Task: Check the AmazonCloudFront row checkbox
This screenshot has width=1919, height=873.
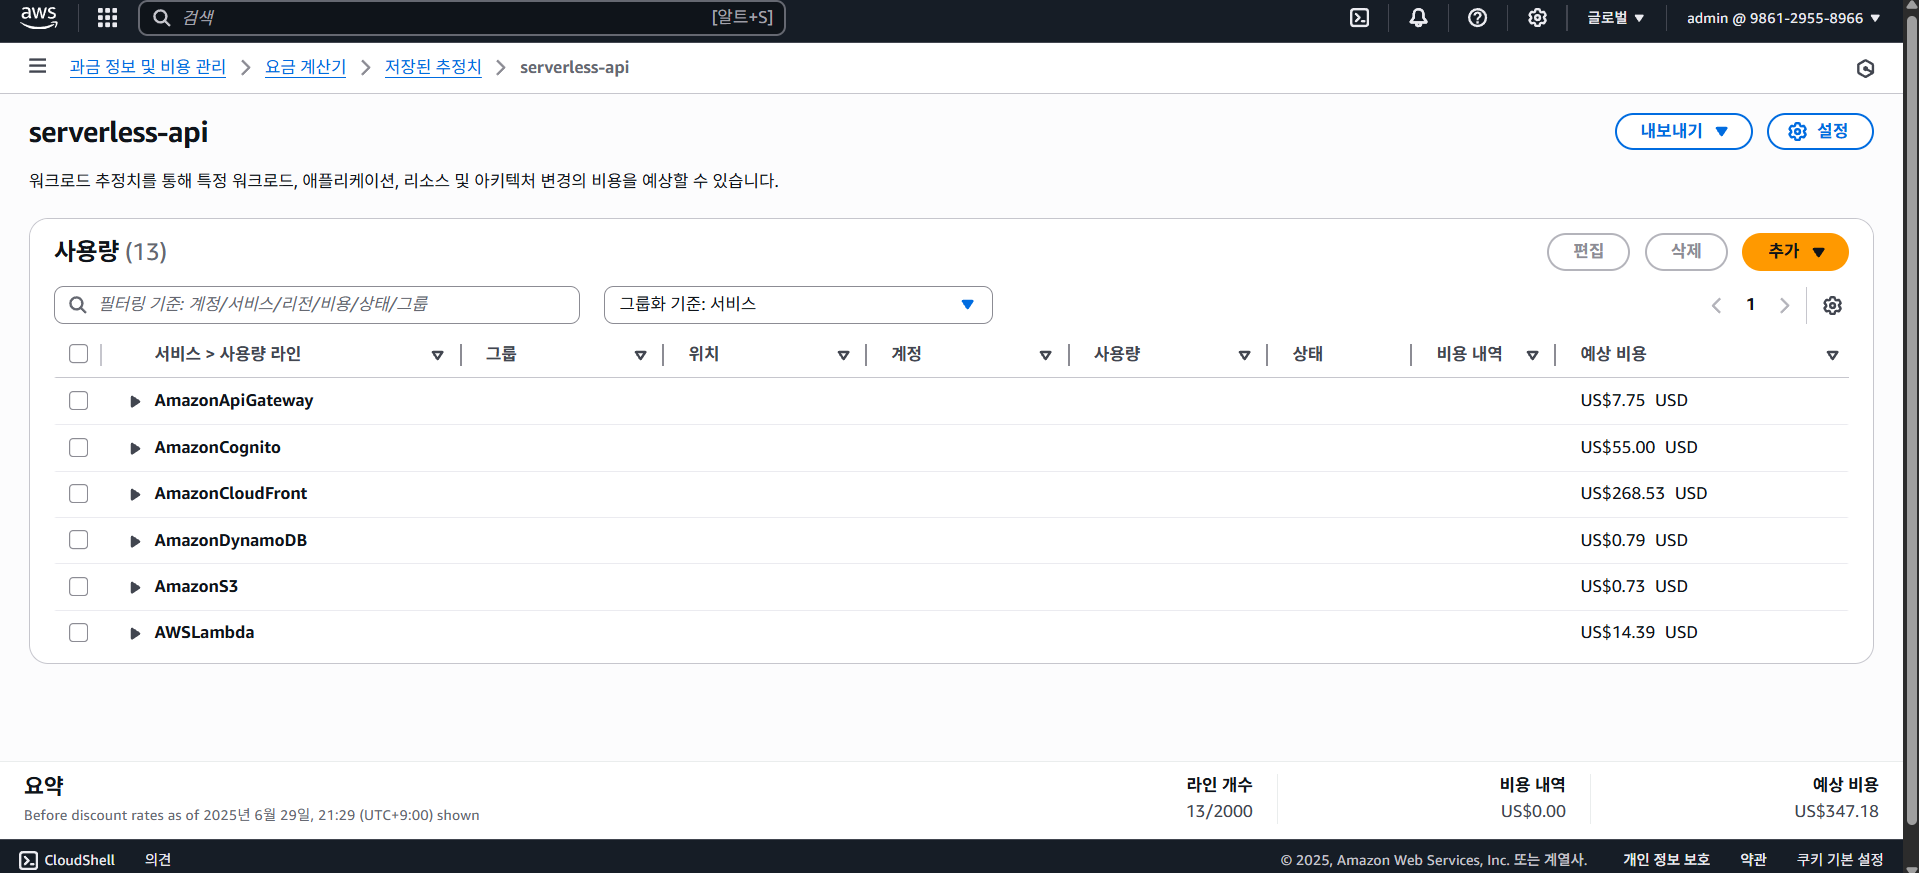Action: (x=79, y=494)
